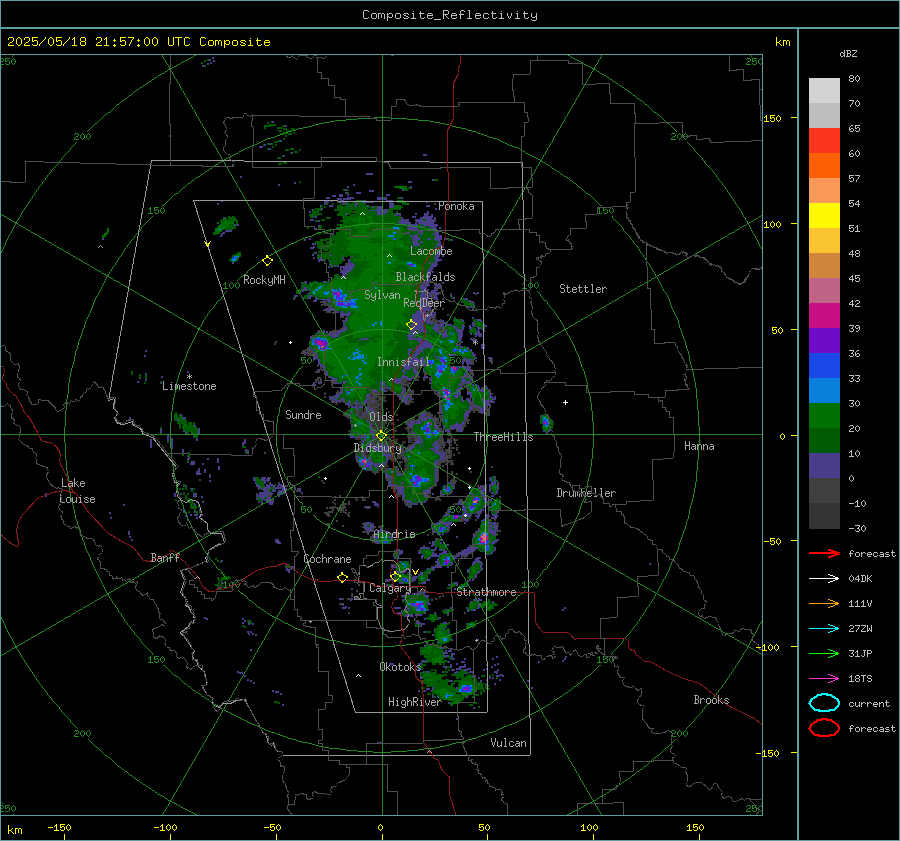The image size is (900, 841).
Task: Click the bright green swatch between 30 and 20 dBZ
Action: pyautogui.click(x=824, y=416)
